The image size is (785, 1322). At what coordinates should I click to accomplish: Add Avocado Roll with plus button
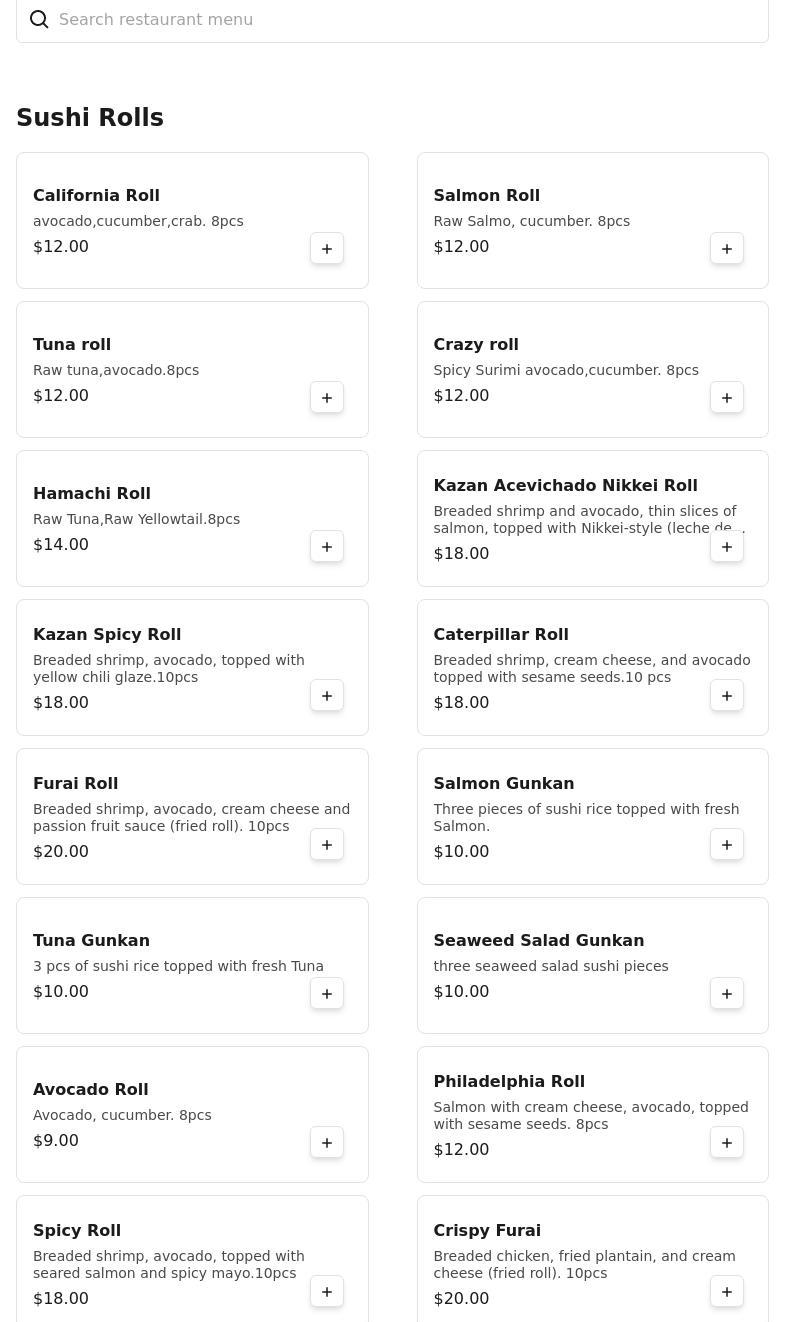(x=327, y=1143)
